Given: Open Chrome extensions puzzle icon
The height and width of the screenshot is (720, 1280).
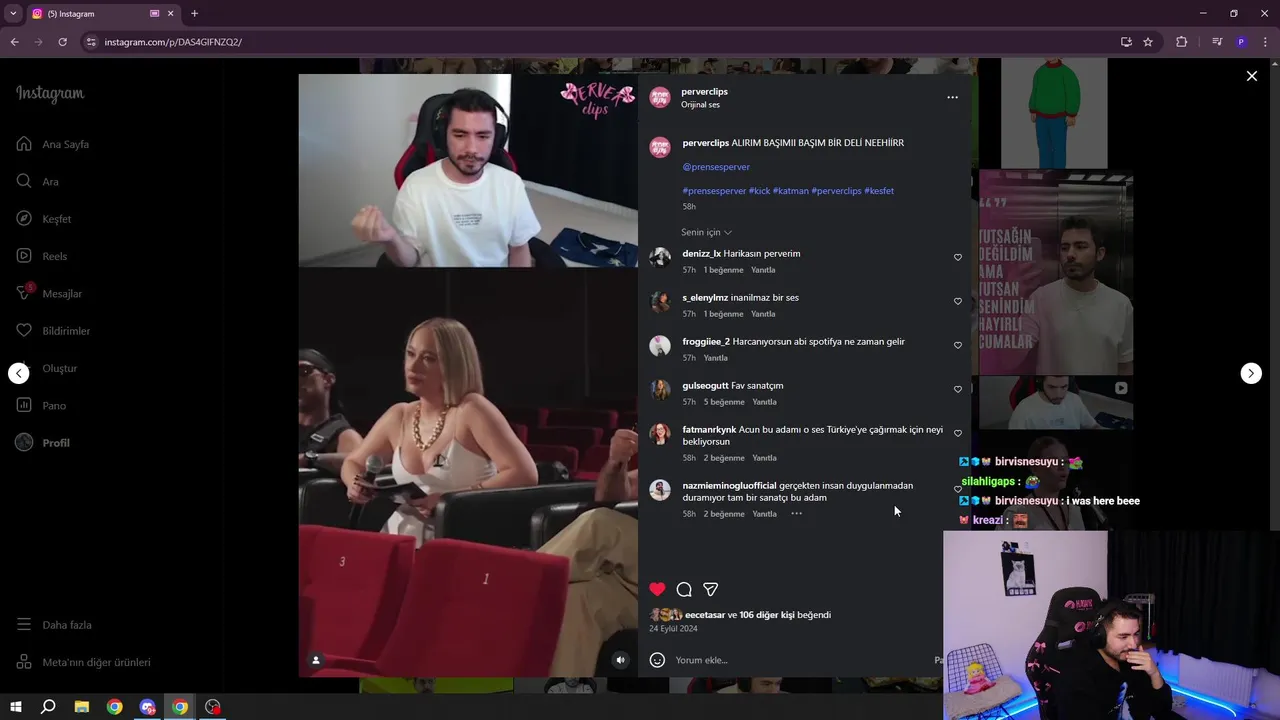Looking at the screenshot, I should 1181,42.
